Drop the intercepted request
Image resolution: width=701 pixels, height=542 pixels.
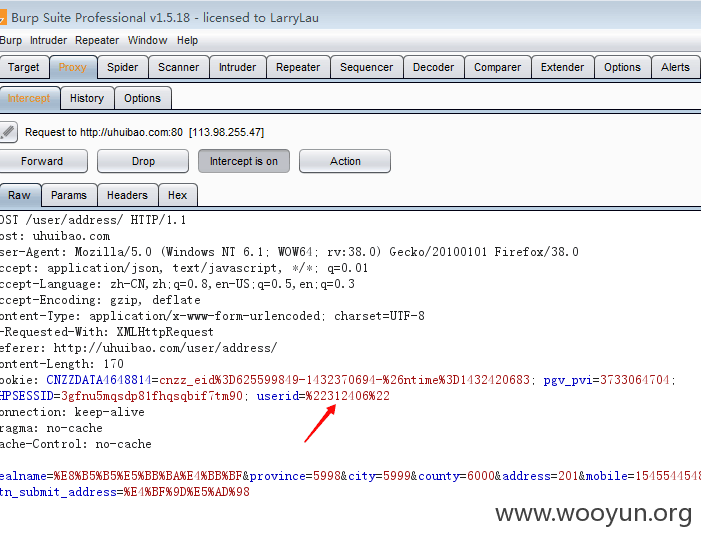tap(143, 161)
